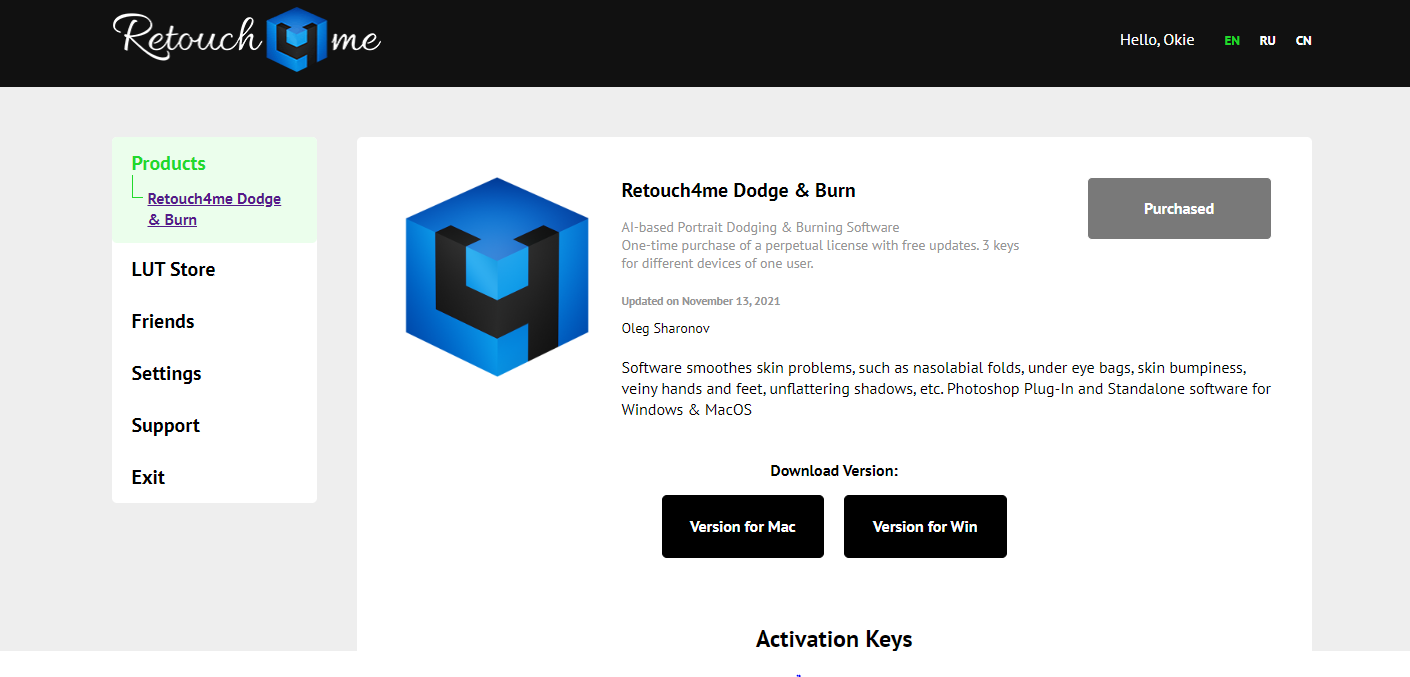1410x677 pixels.
Task: Download the Version for Mac
Action: [x=742, y=527]
